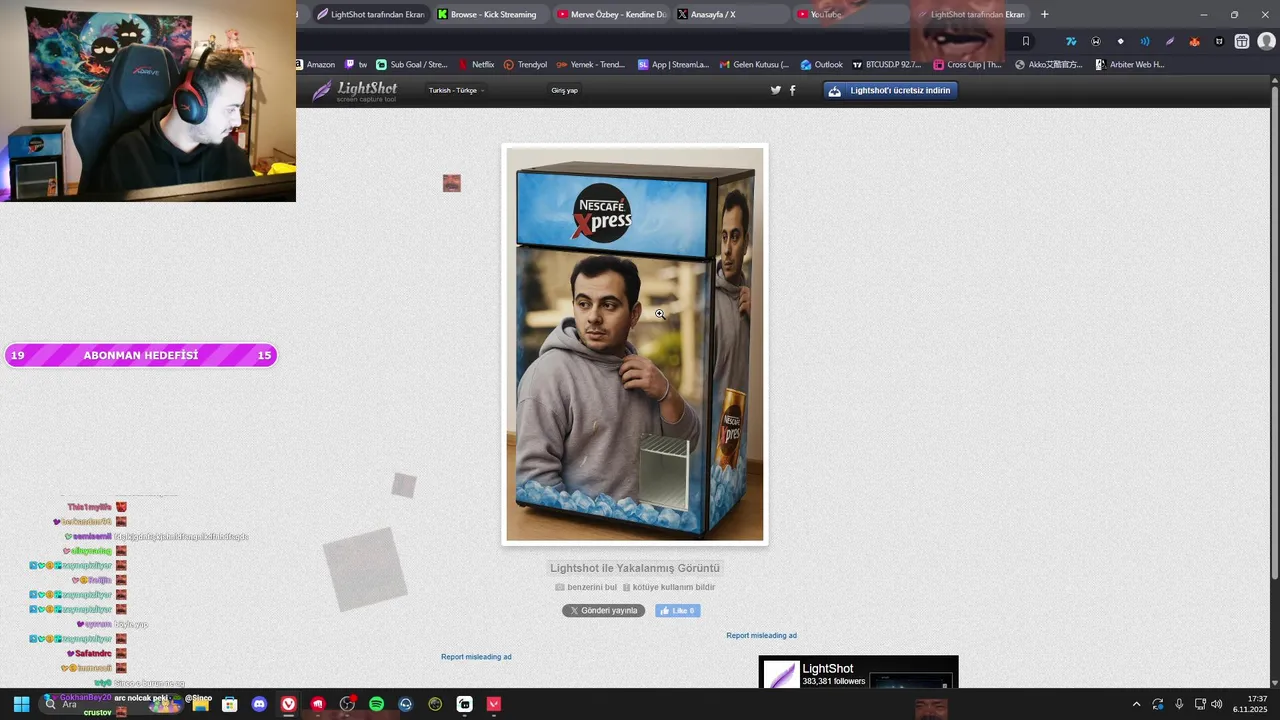Open the Arbiter Web H... bookmark

pos(1130,64)
